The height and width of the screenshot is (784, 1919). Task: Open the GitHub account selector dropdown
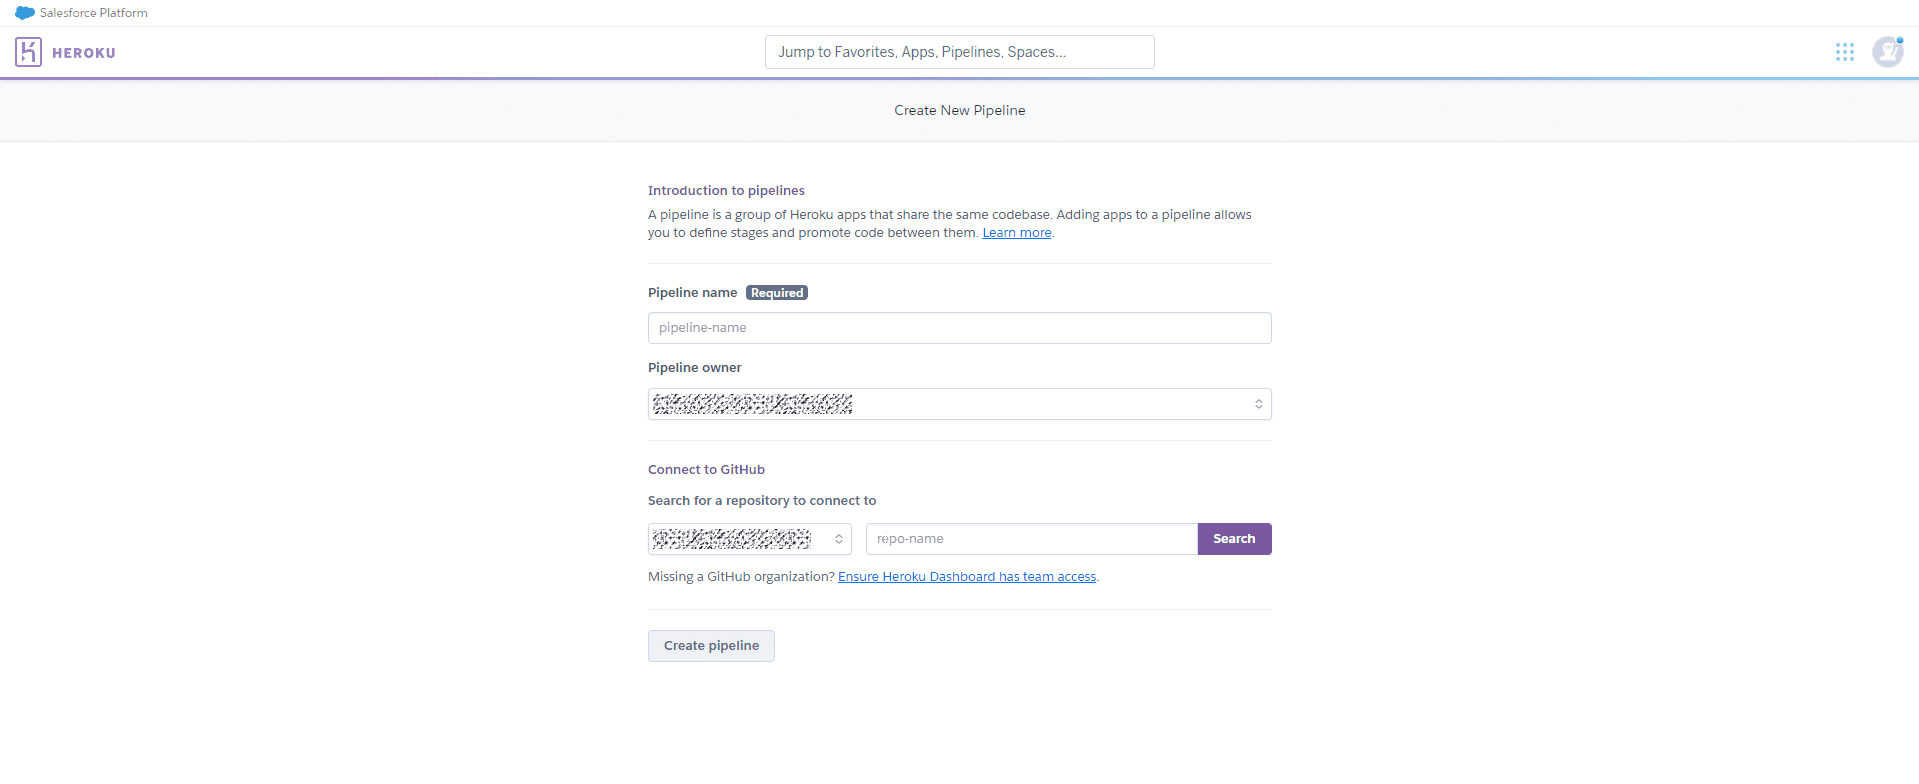[x=749, y=539]
